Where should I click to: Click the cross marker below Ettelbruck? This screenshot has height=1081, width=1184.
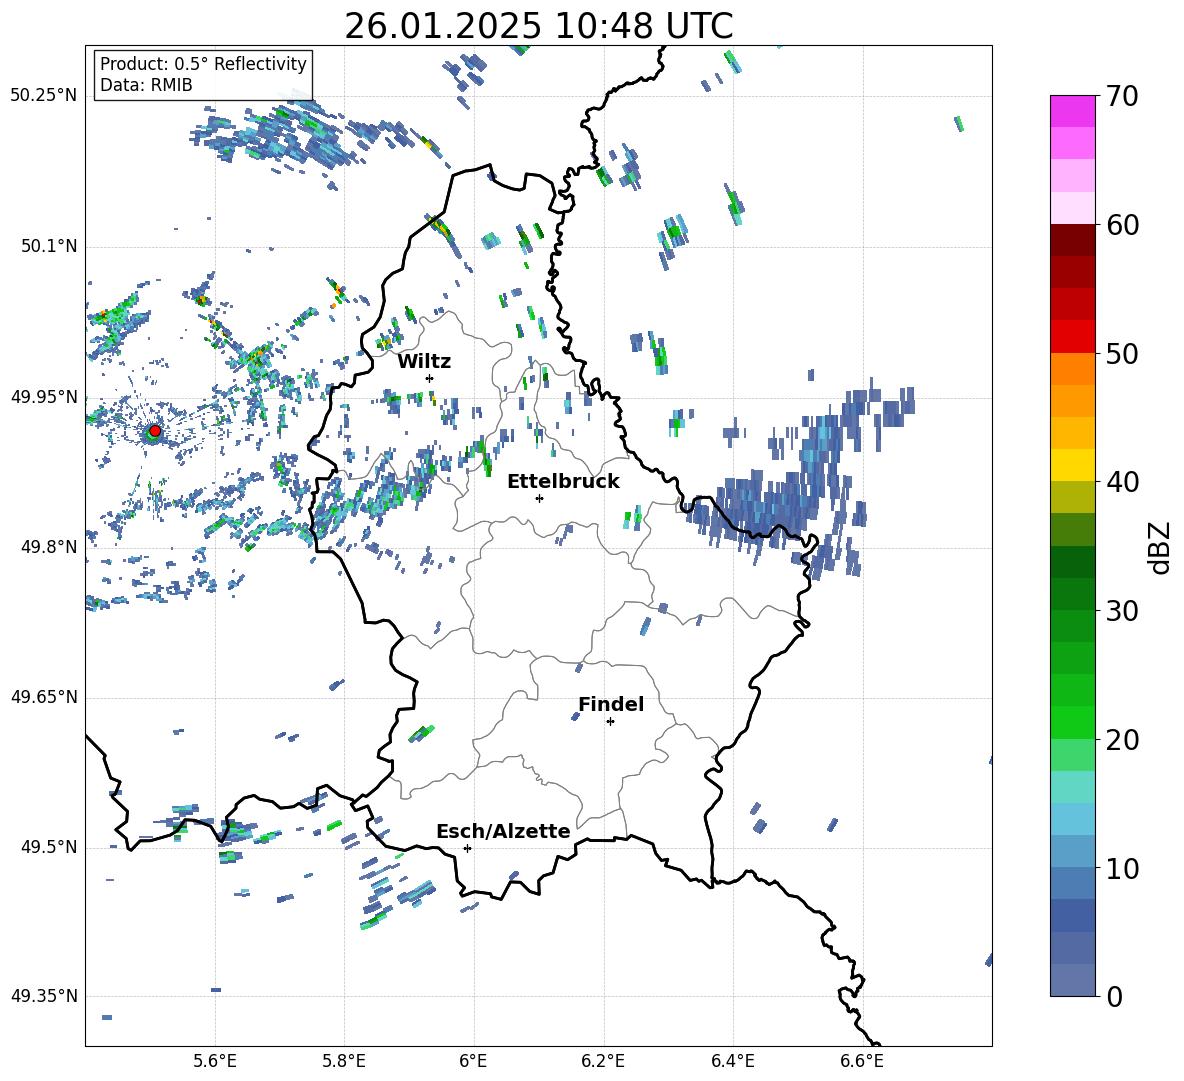[x=539, y=498]
